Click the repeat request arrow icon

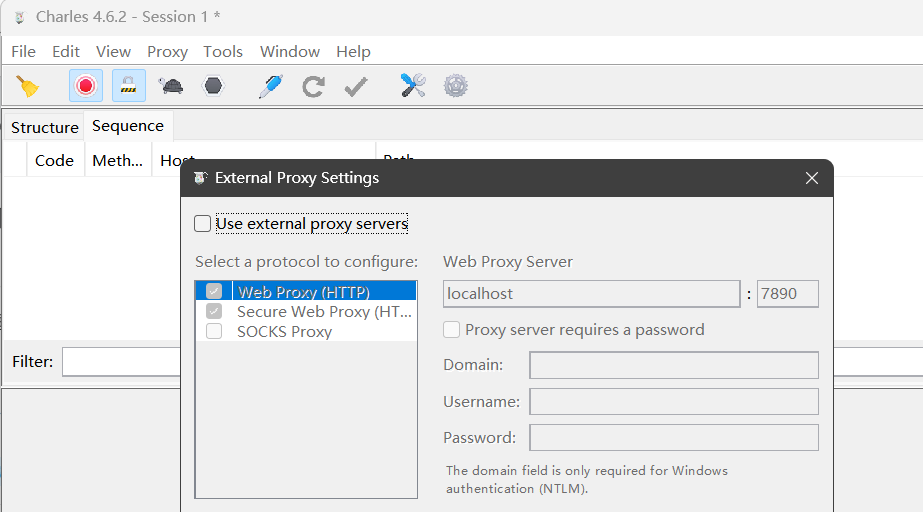click(313, 86)
